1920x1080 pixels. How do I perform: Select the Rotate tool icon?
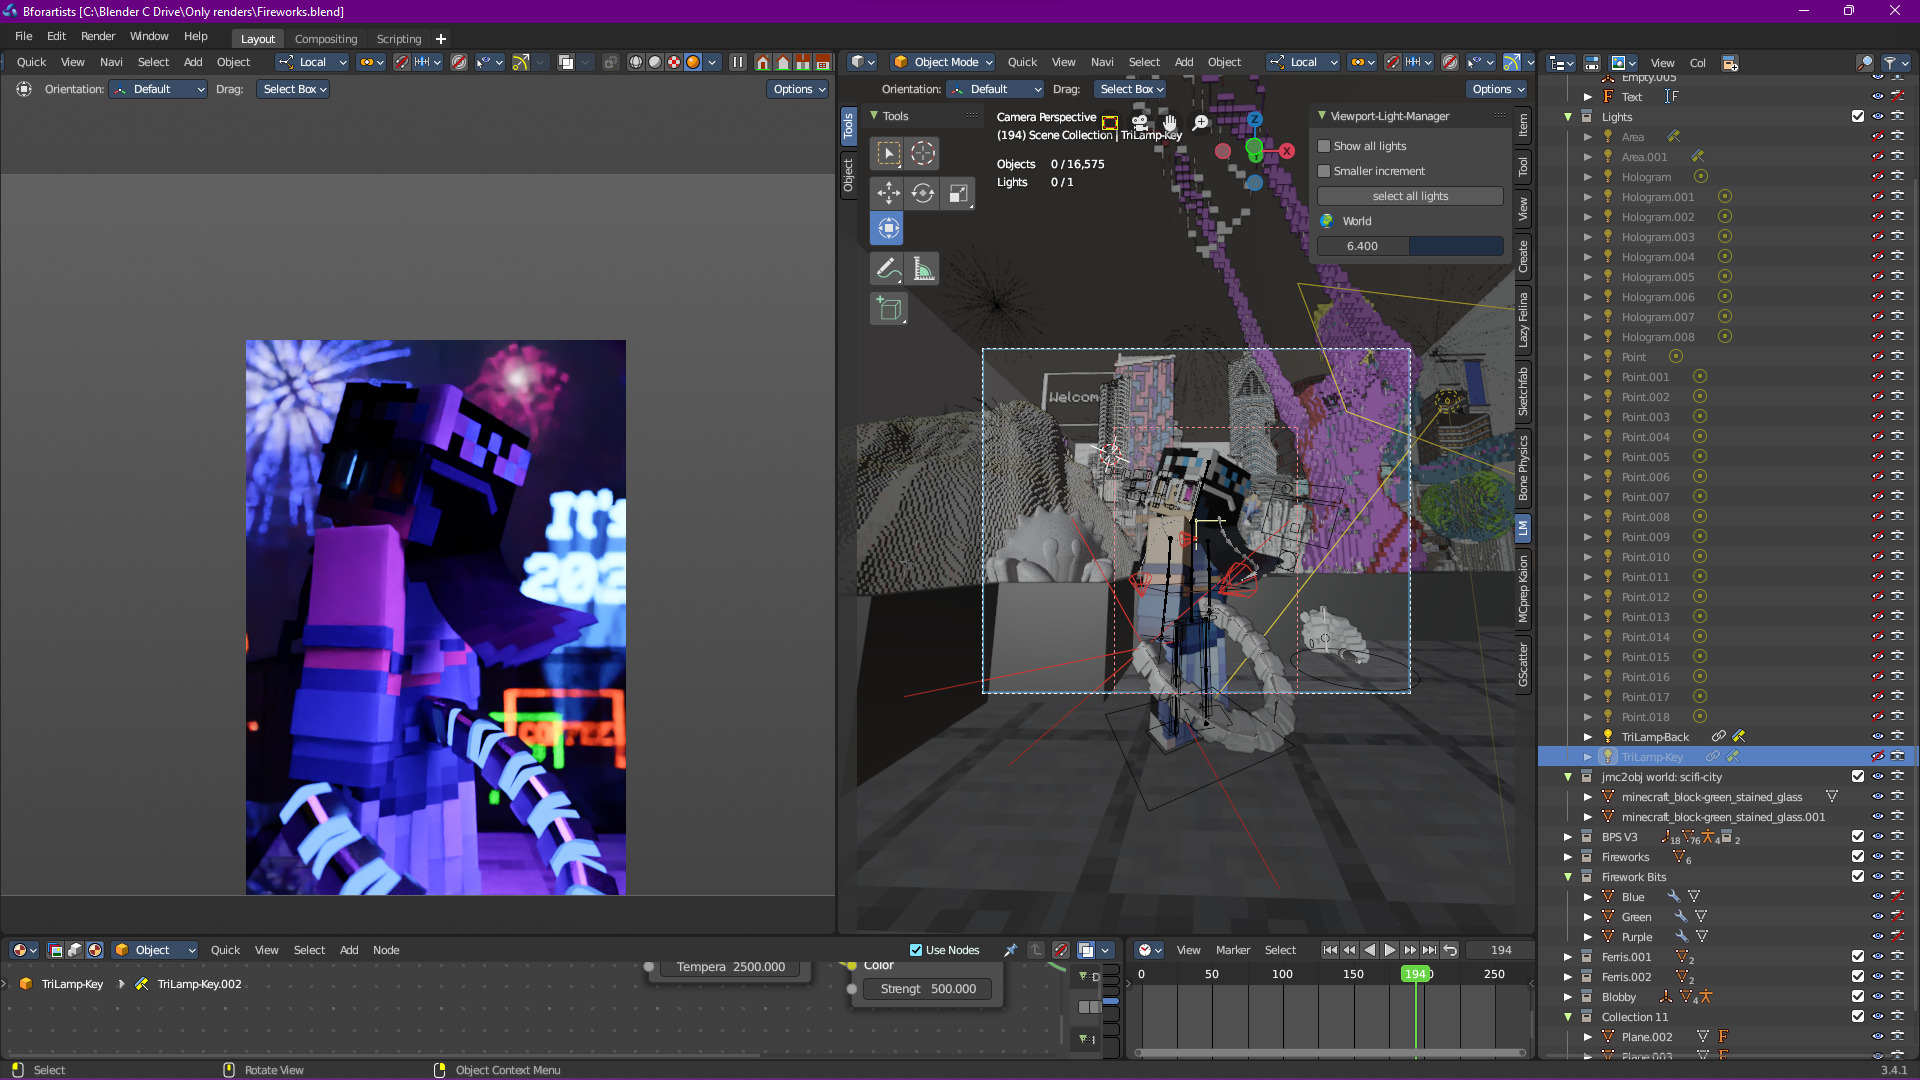(x=923, y=193)
